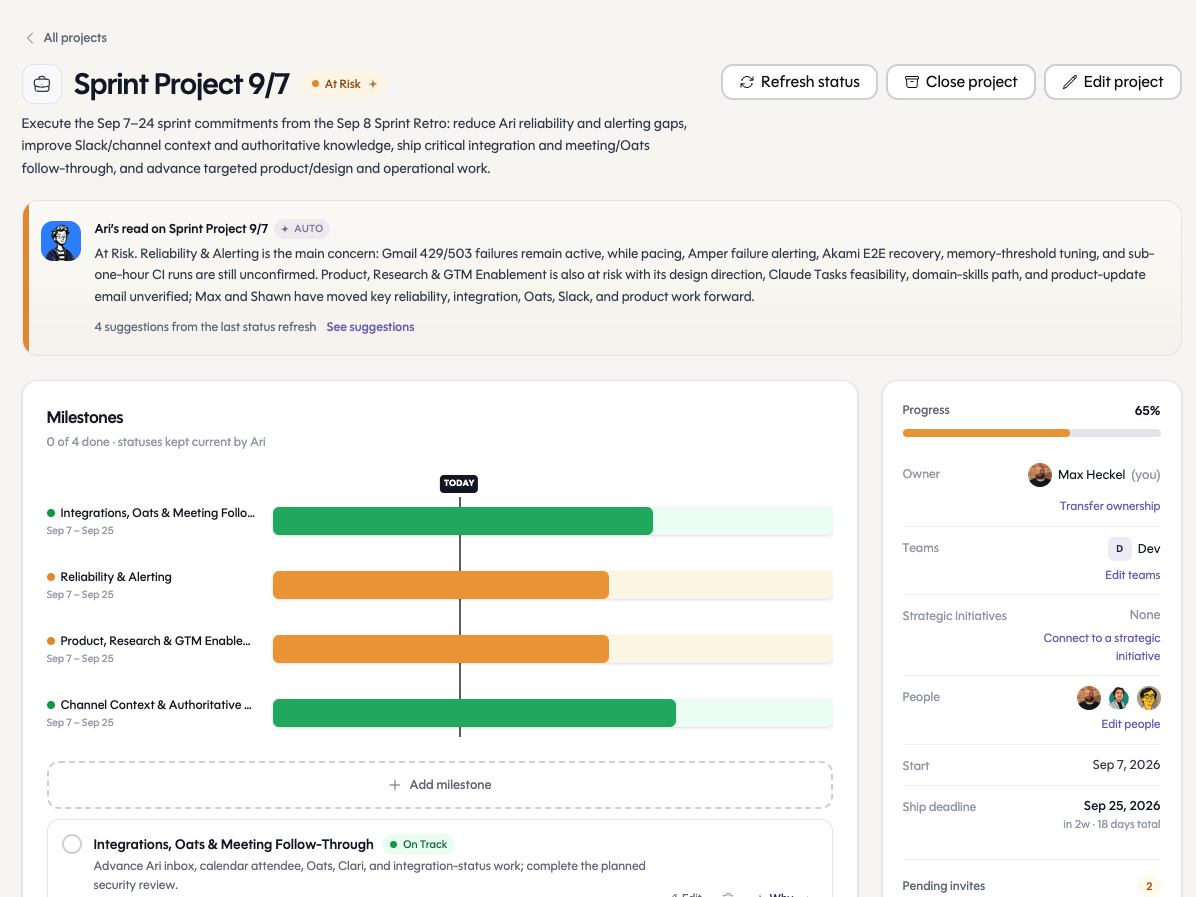Screen dimensions: 1196x897
Task: Click Max Heckel's owner avatar
Action: pyautogui.click(x=1040, y=474)
